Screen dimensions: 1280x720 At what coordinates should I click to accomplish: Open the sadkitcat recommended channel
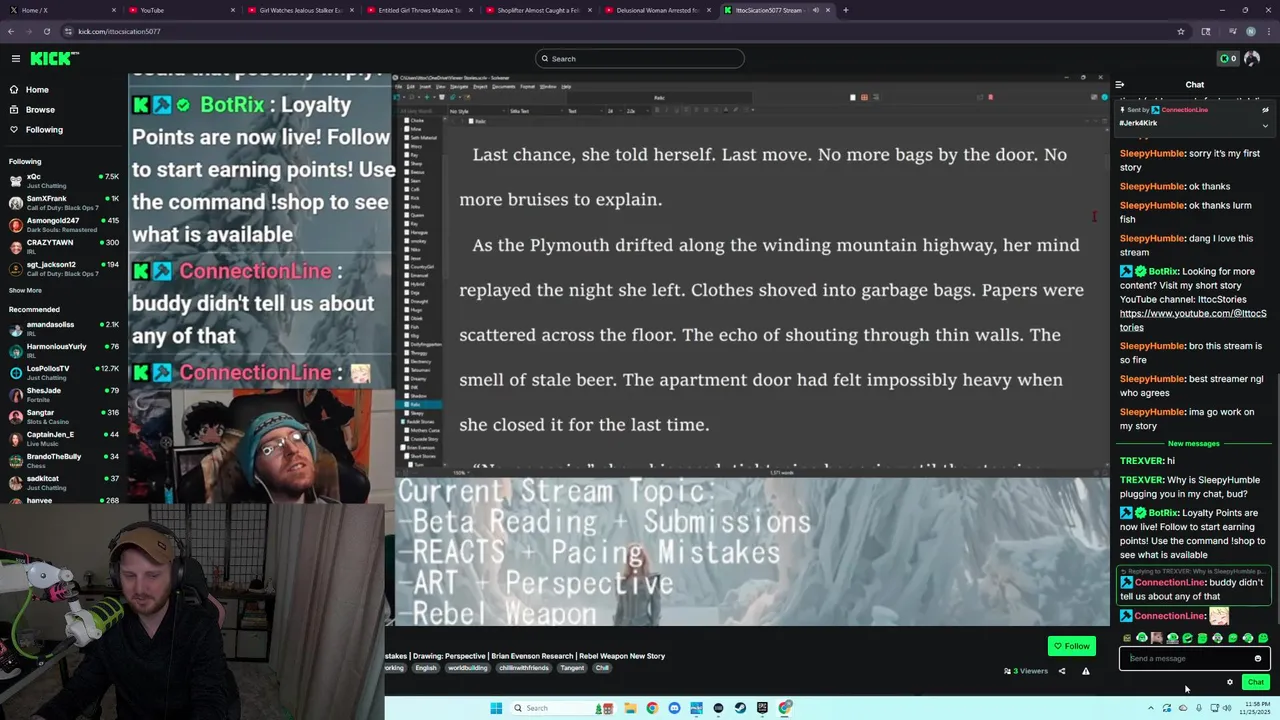pyautogui.click(x=64, y=483)
